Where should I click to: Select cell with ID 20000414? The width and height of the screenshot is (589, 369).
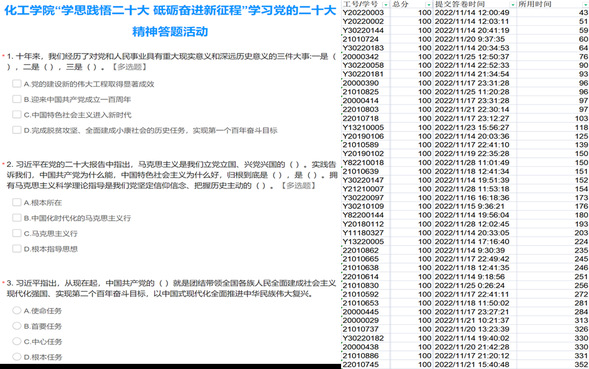coord(365,100)
